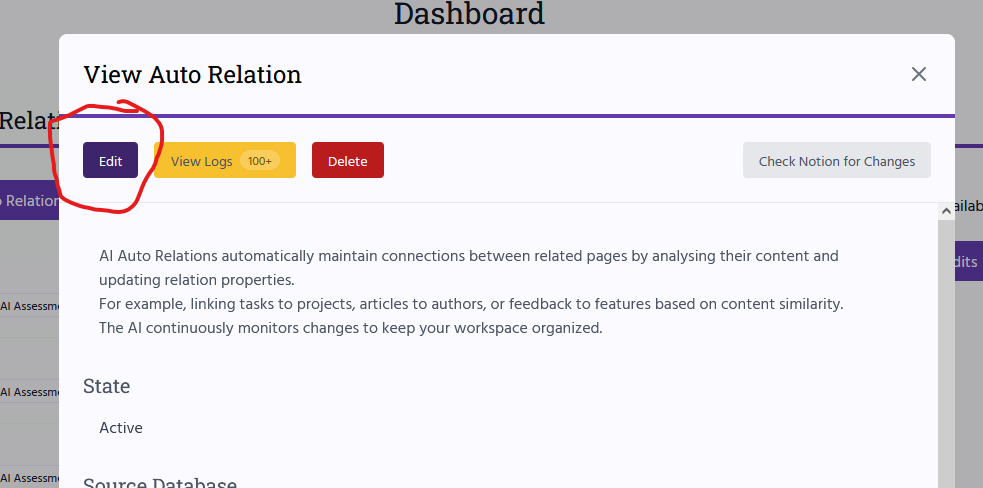Select the first AI Assessment row
The width and height of the screenshot is (983, 488).
[29, 306]
